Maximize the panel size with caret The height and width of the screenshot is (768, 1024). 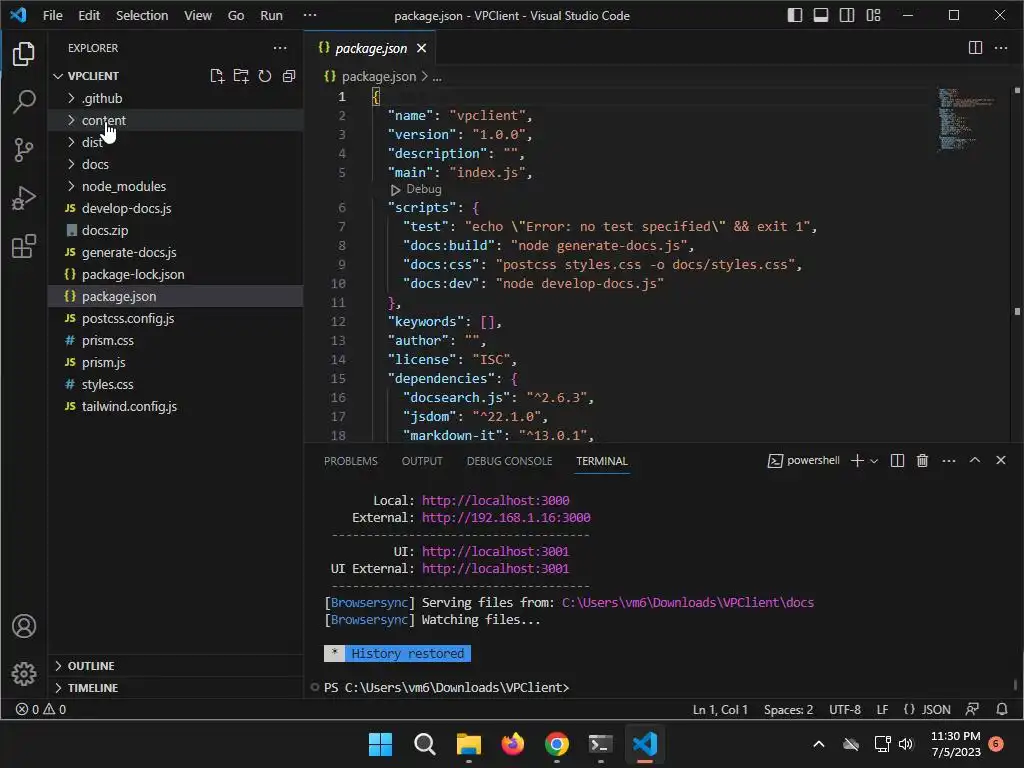coord(974,460)
